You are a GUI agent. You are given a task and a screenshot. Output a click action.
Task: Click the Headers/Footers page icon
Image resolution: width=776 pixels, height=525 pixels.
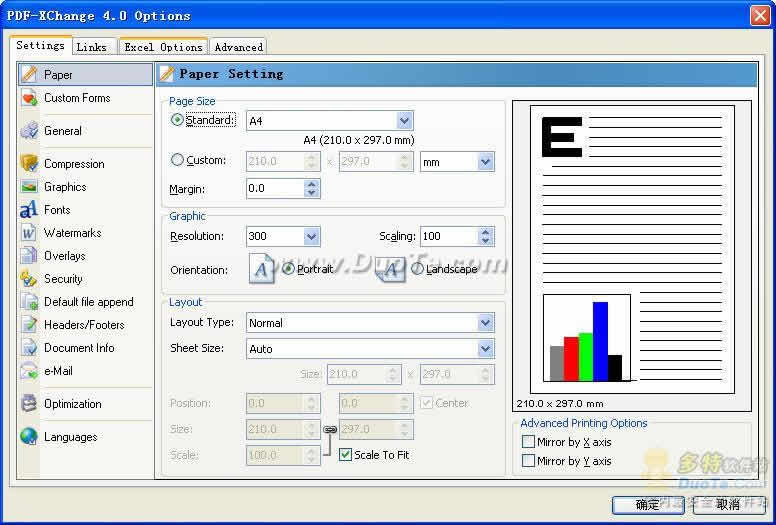pos(29,325)
